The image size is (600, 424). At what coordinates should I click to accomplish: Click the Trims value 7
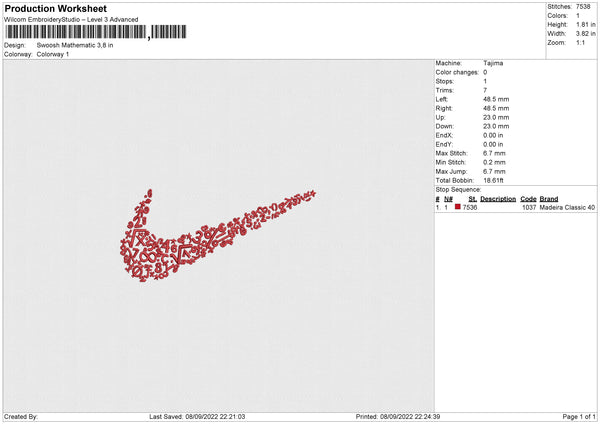pyautogui.click(x=485, y=90)
